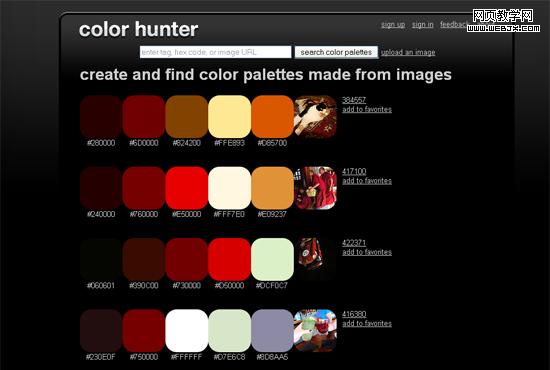The width and height of the screenshot is (550, 370).
Task: Open palette link 417100
Action: coord(354,171)
